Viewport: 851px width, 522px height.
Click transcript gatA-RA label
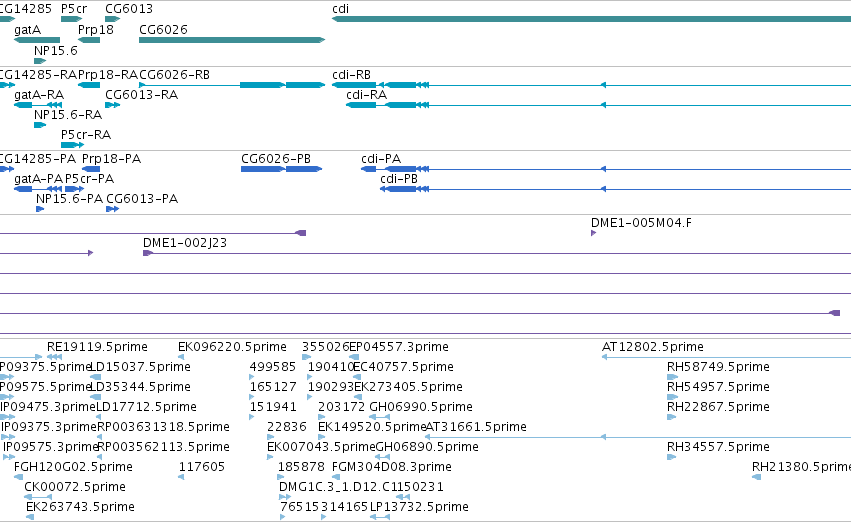[x=39, y=94]
